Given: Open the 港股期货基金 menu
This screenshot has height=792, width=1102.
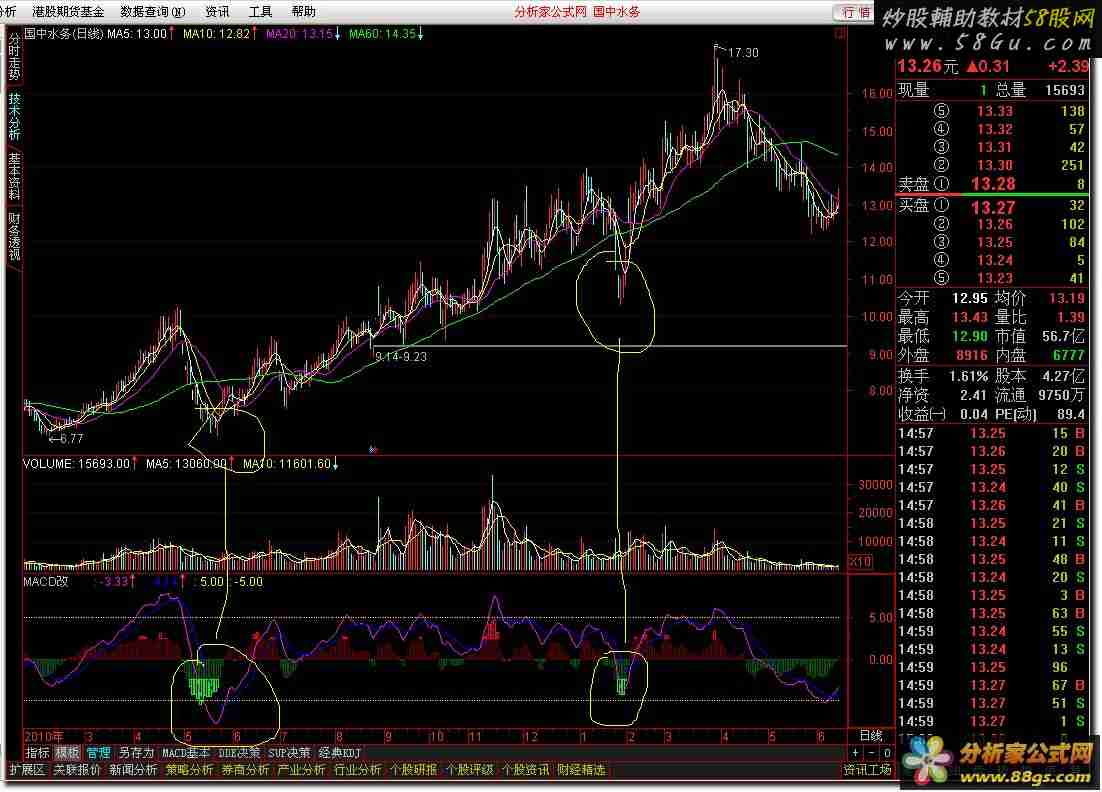Looking at the screenshot, I should (x=68, y=11).
